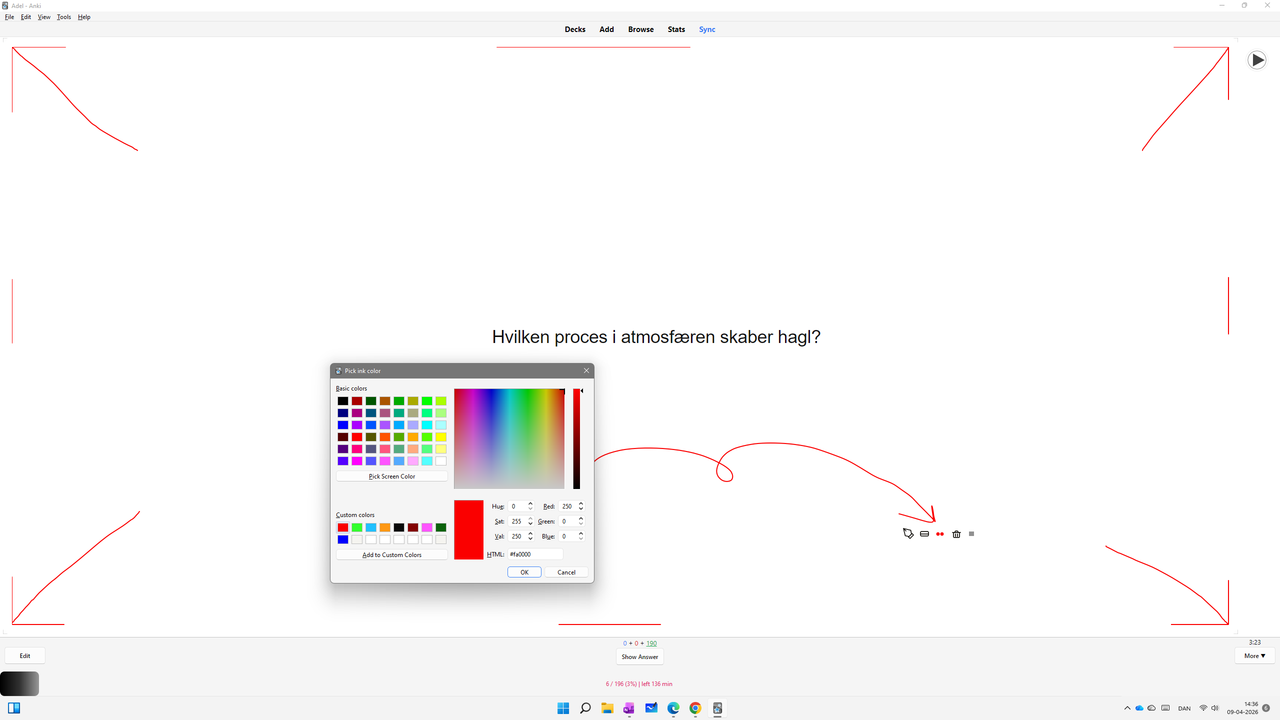
Task: Select the red custom color swatch
Action: pyautogui.click(x=343, y=527)
